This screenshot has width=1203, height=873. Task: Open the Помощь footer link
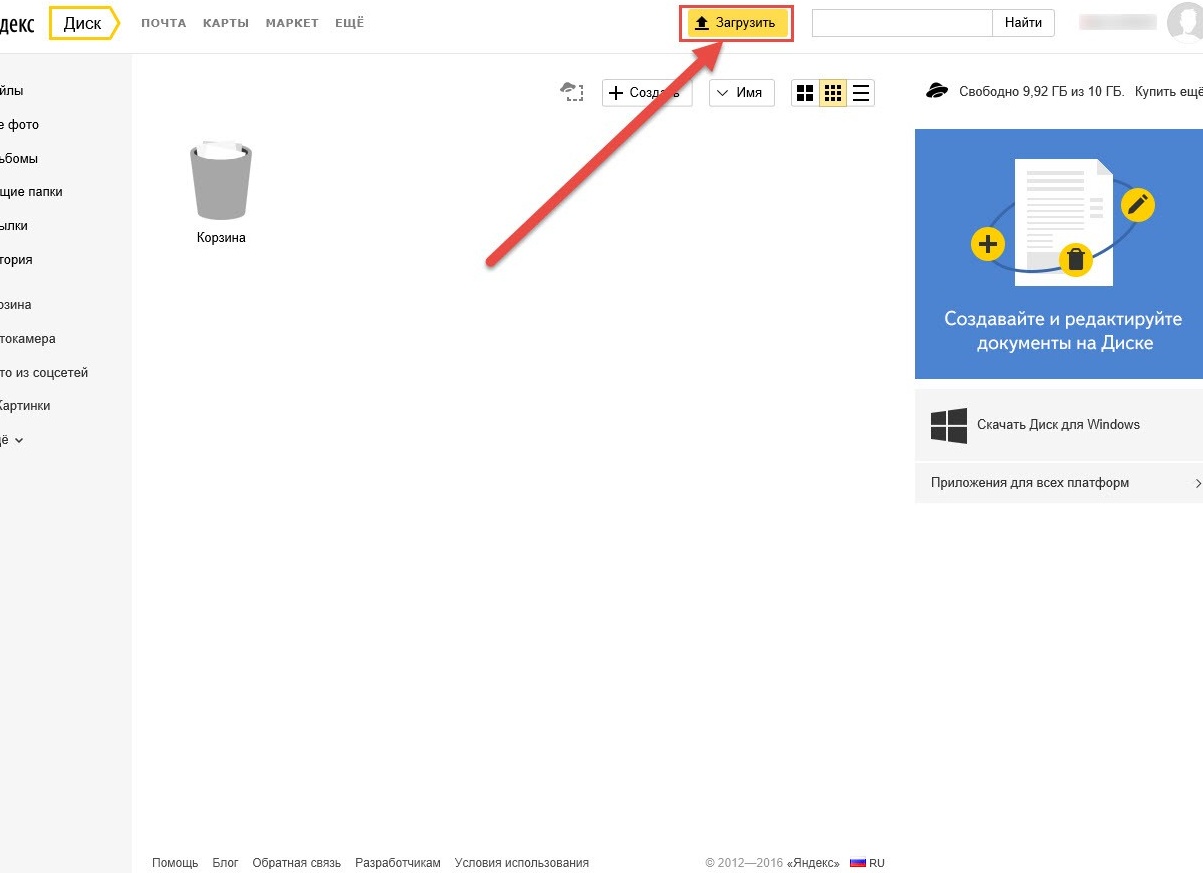[175, 863]
